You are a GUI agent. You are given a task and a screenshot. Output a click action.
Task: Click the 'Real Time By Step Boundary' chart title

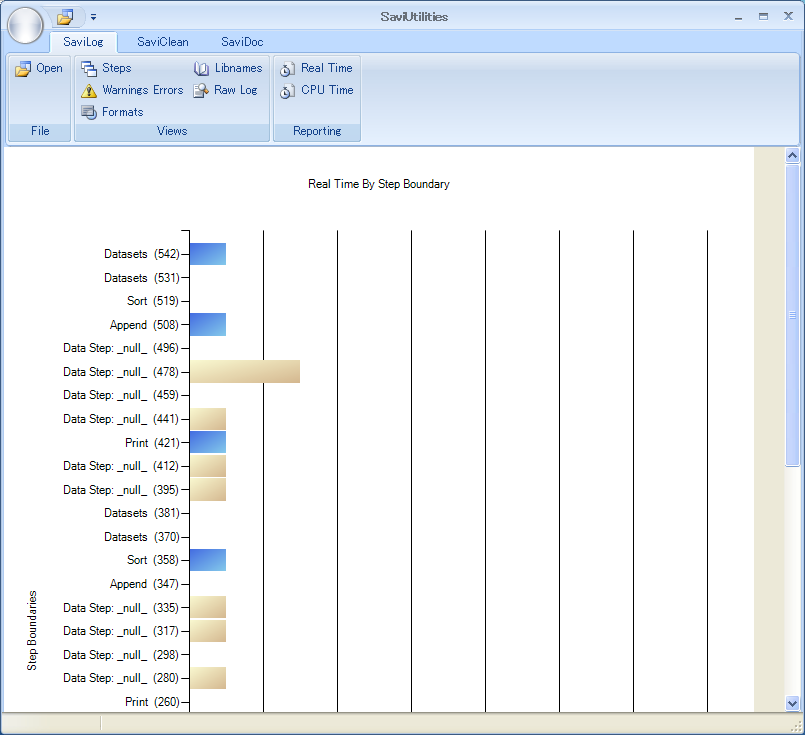click(x=379, y=184)
